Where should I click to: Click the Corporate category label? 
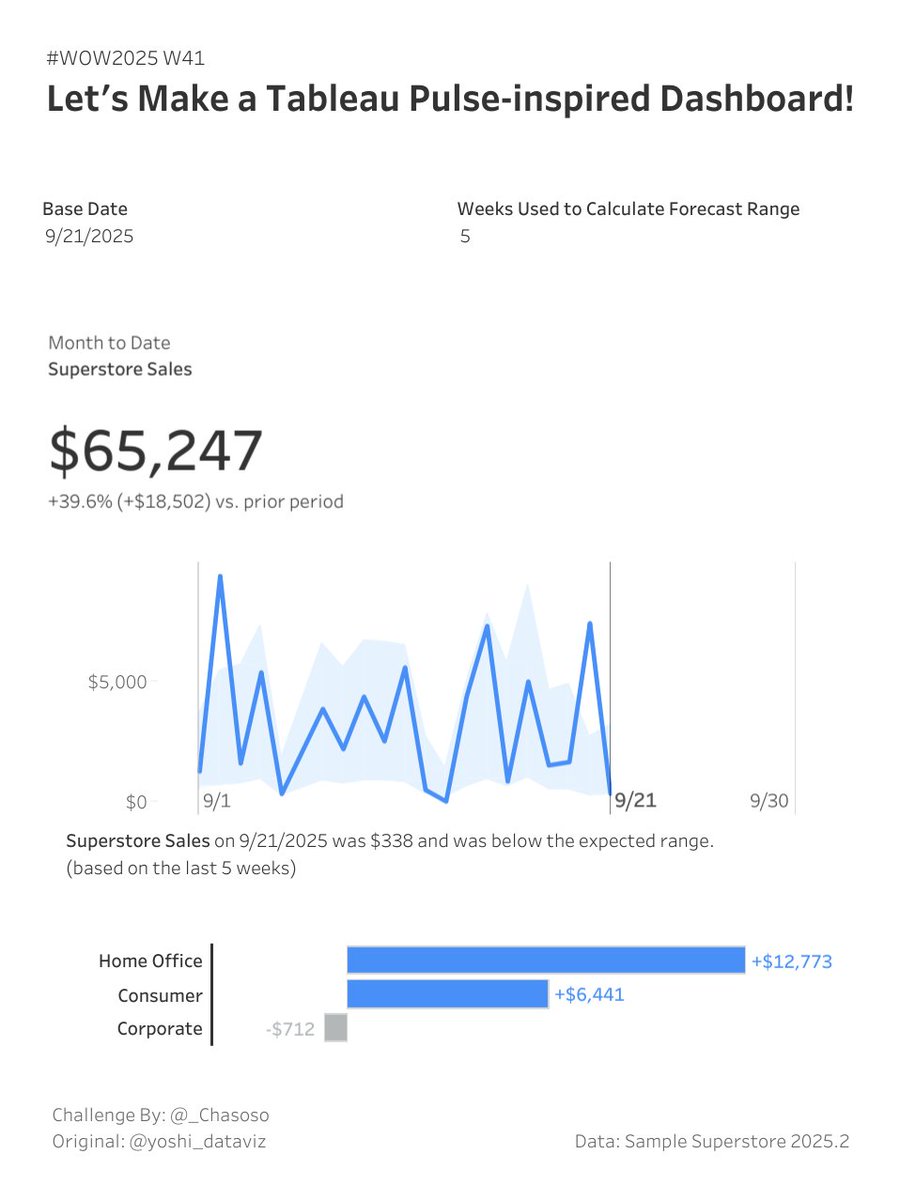point(160,1028)
